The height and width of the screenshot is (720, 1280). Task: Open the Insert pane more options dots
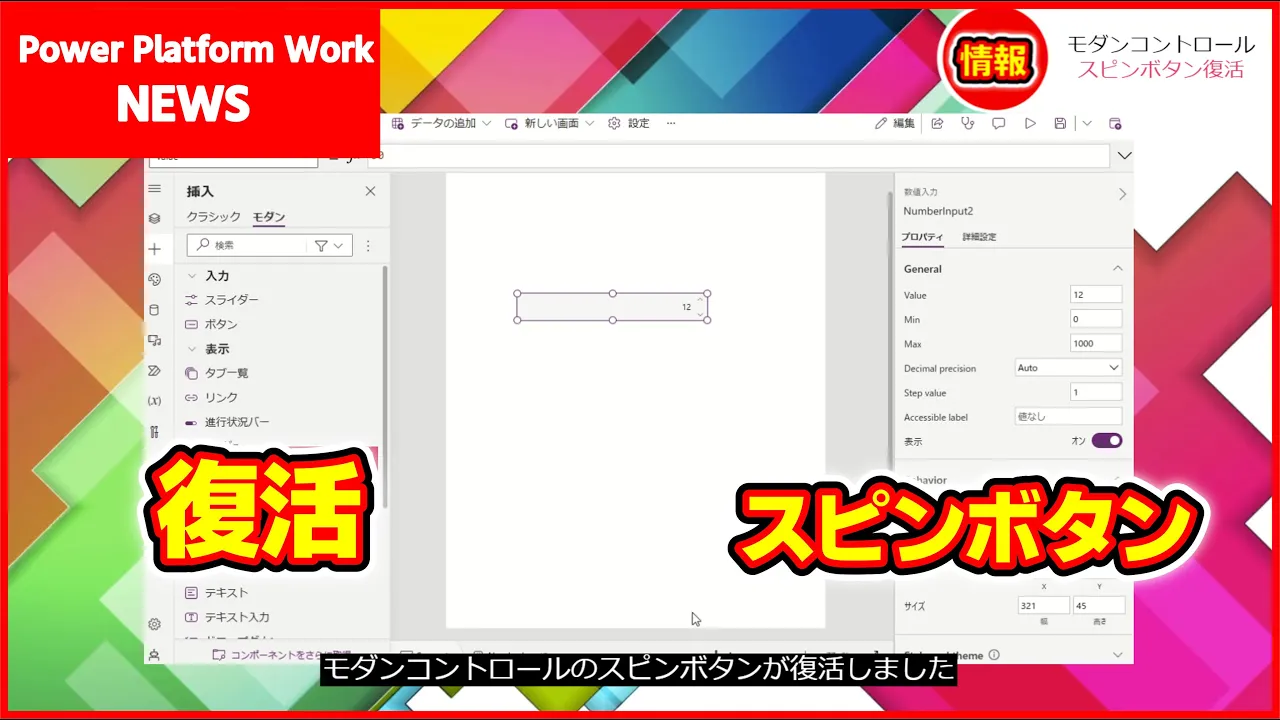point(368,245)
